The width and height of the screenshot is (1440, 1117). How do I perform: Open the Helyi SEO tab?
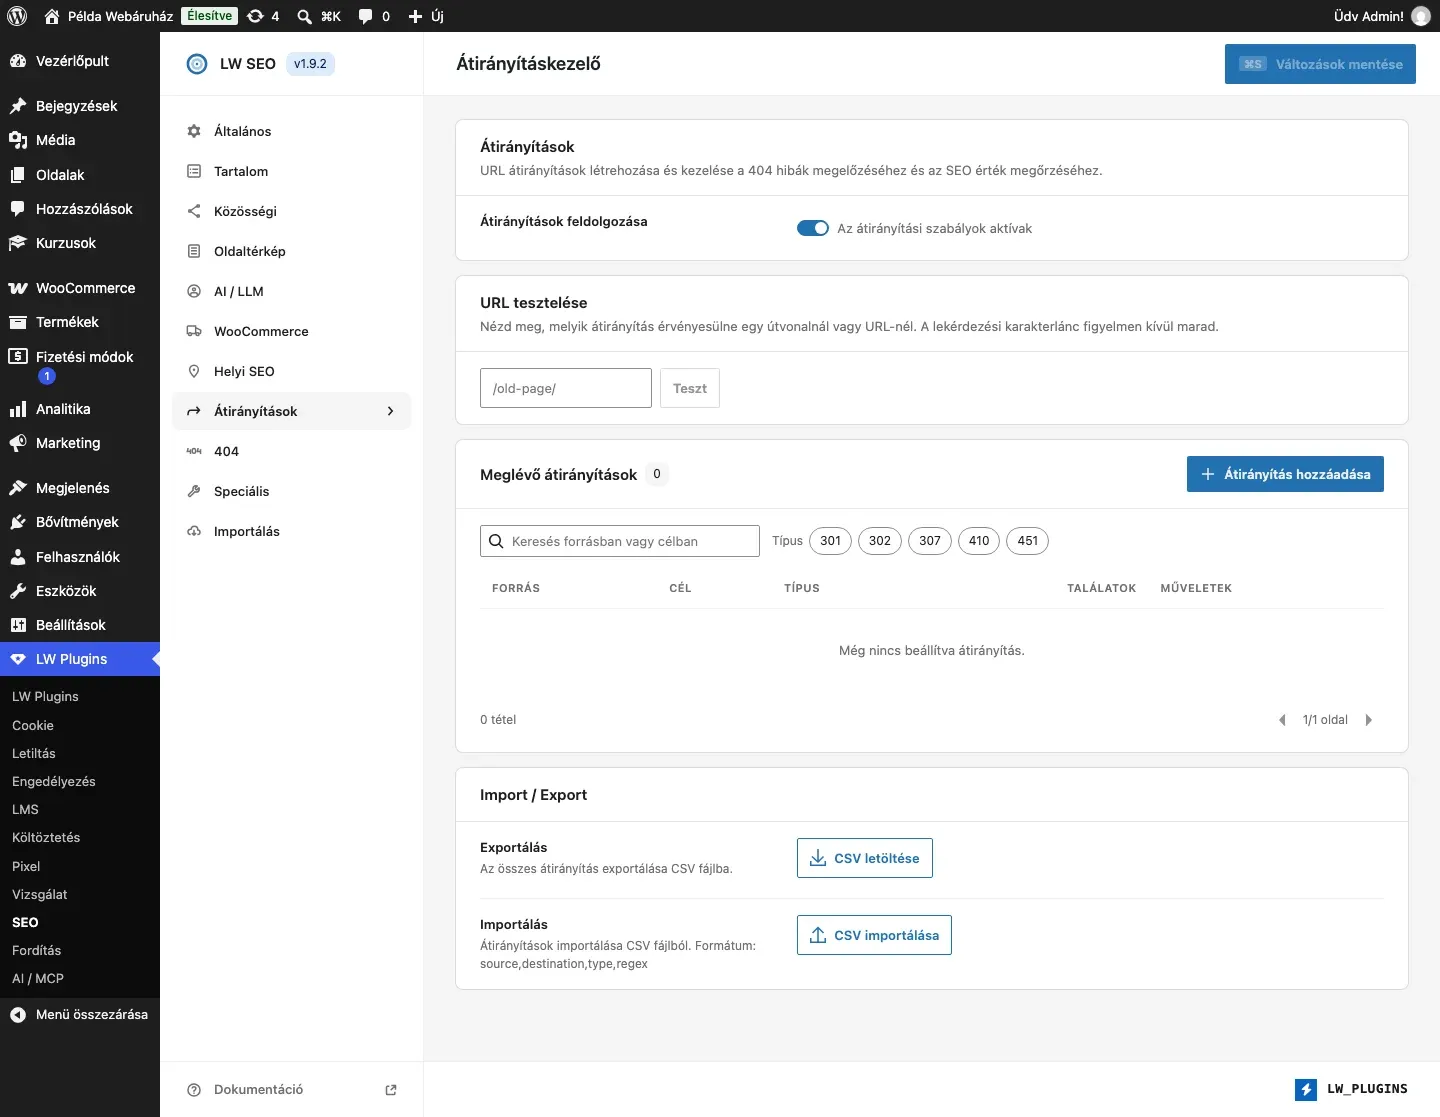(292, 371)
